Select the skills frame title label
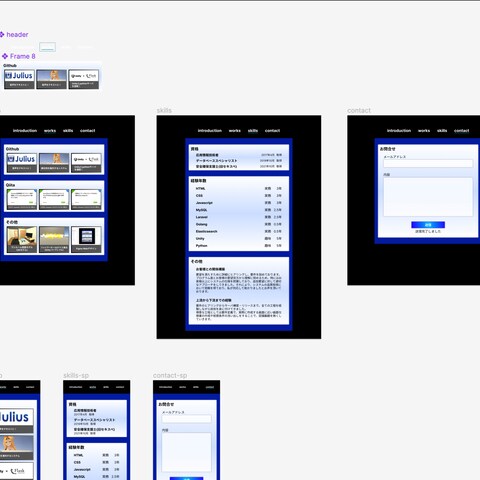 pos(164,110)
